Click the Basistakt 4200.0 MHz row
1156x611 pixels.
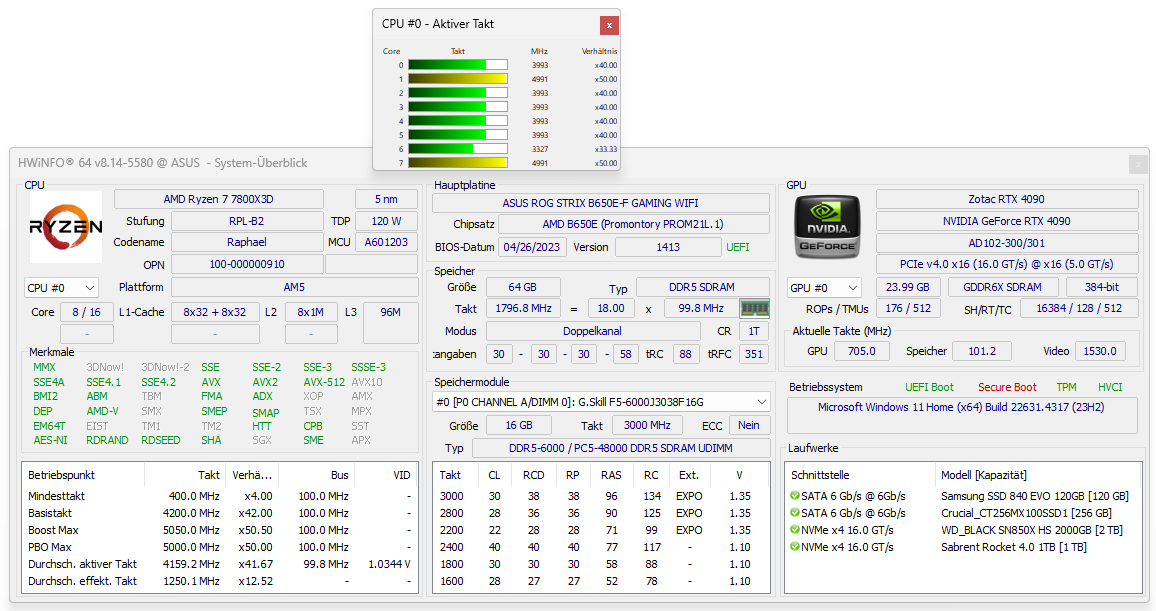tap(219, 513)
